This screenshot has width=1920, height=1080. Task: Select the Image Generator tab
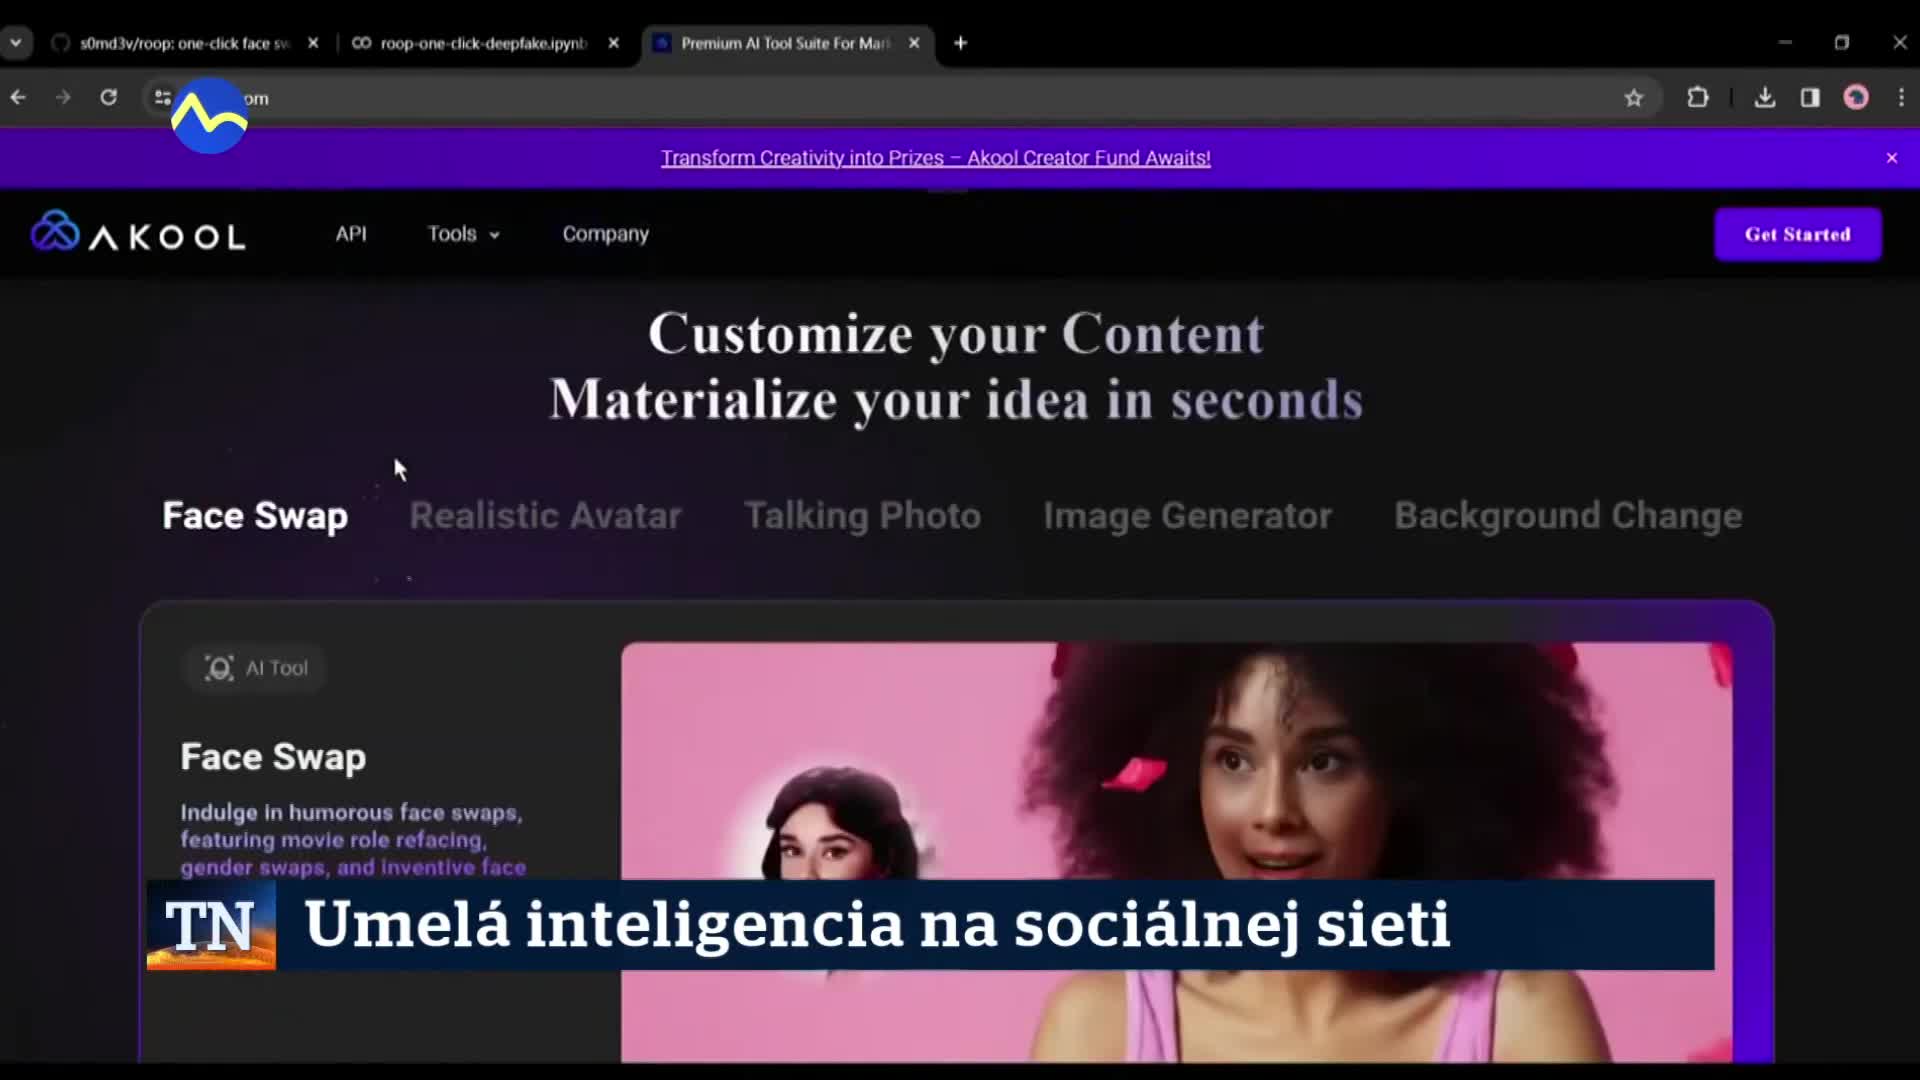(1187, 516)
